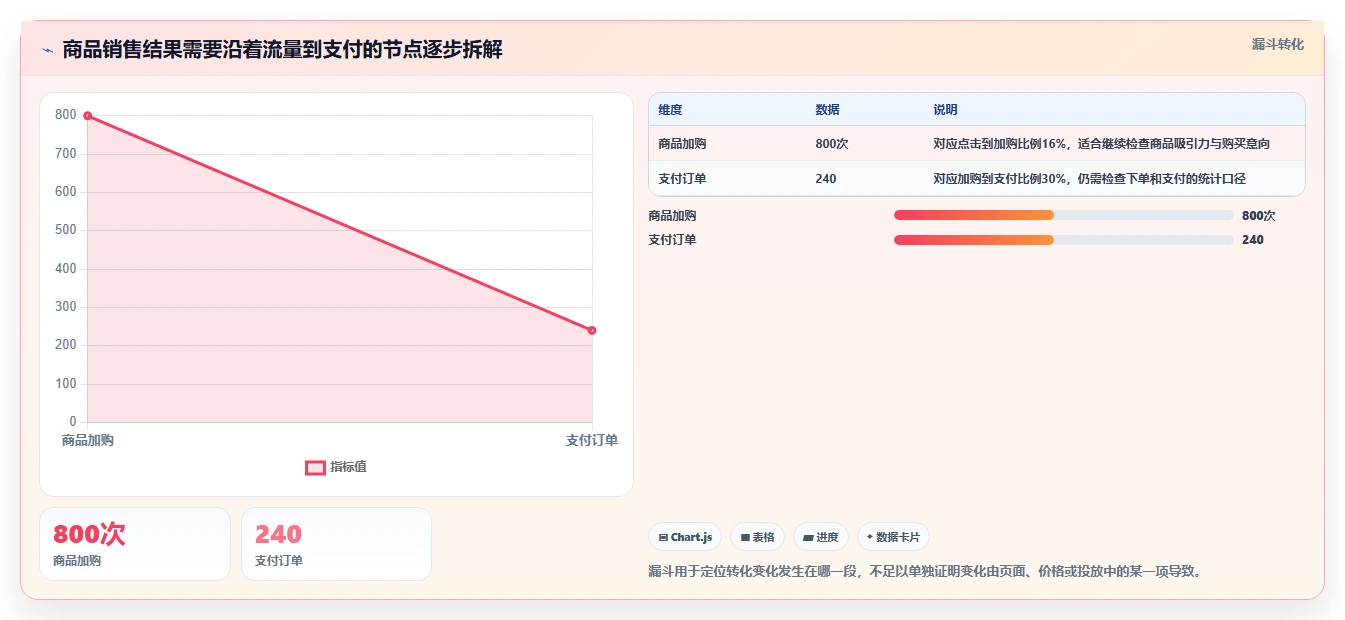Select the 数据卡片 chip
The height and width of the screenshot is (620, 1345).
(893, 537)
